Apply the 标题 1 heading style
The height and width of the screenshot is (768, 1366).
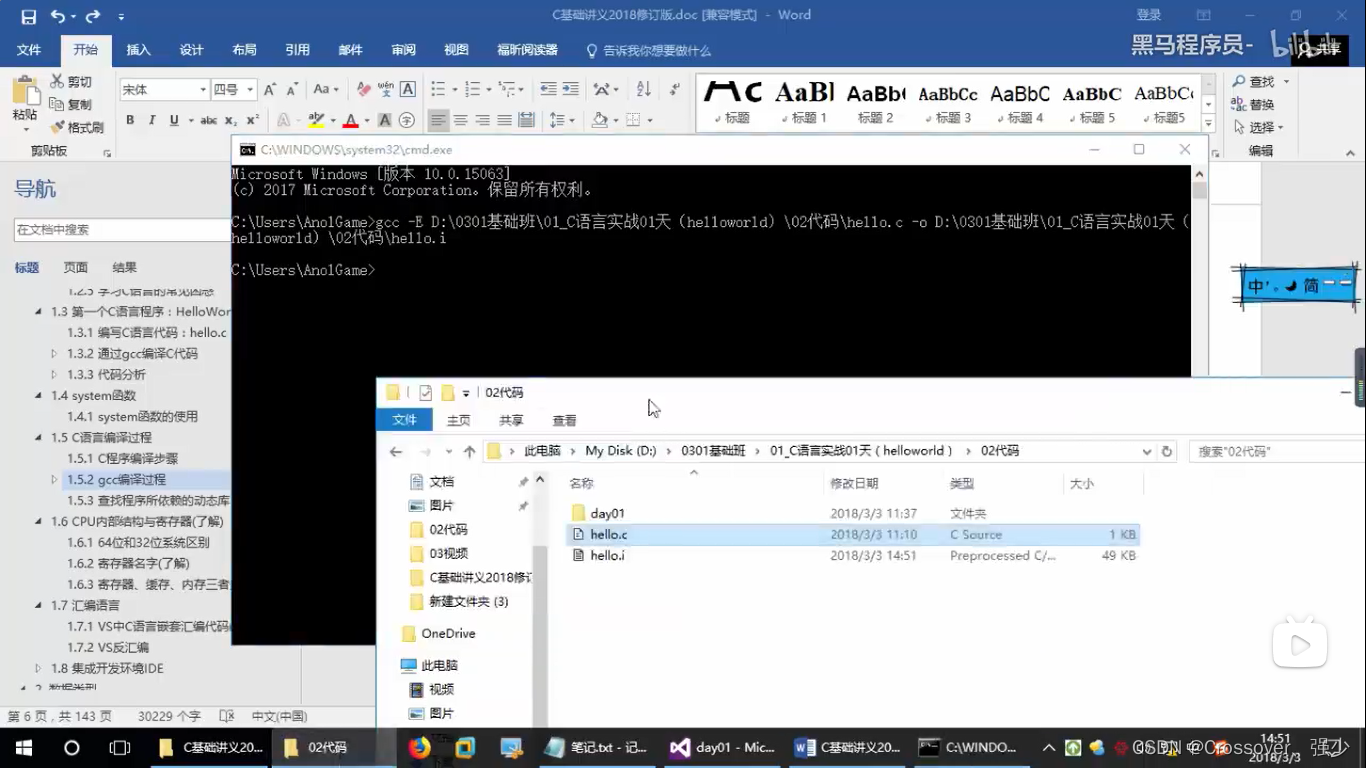804,101
